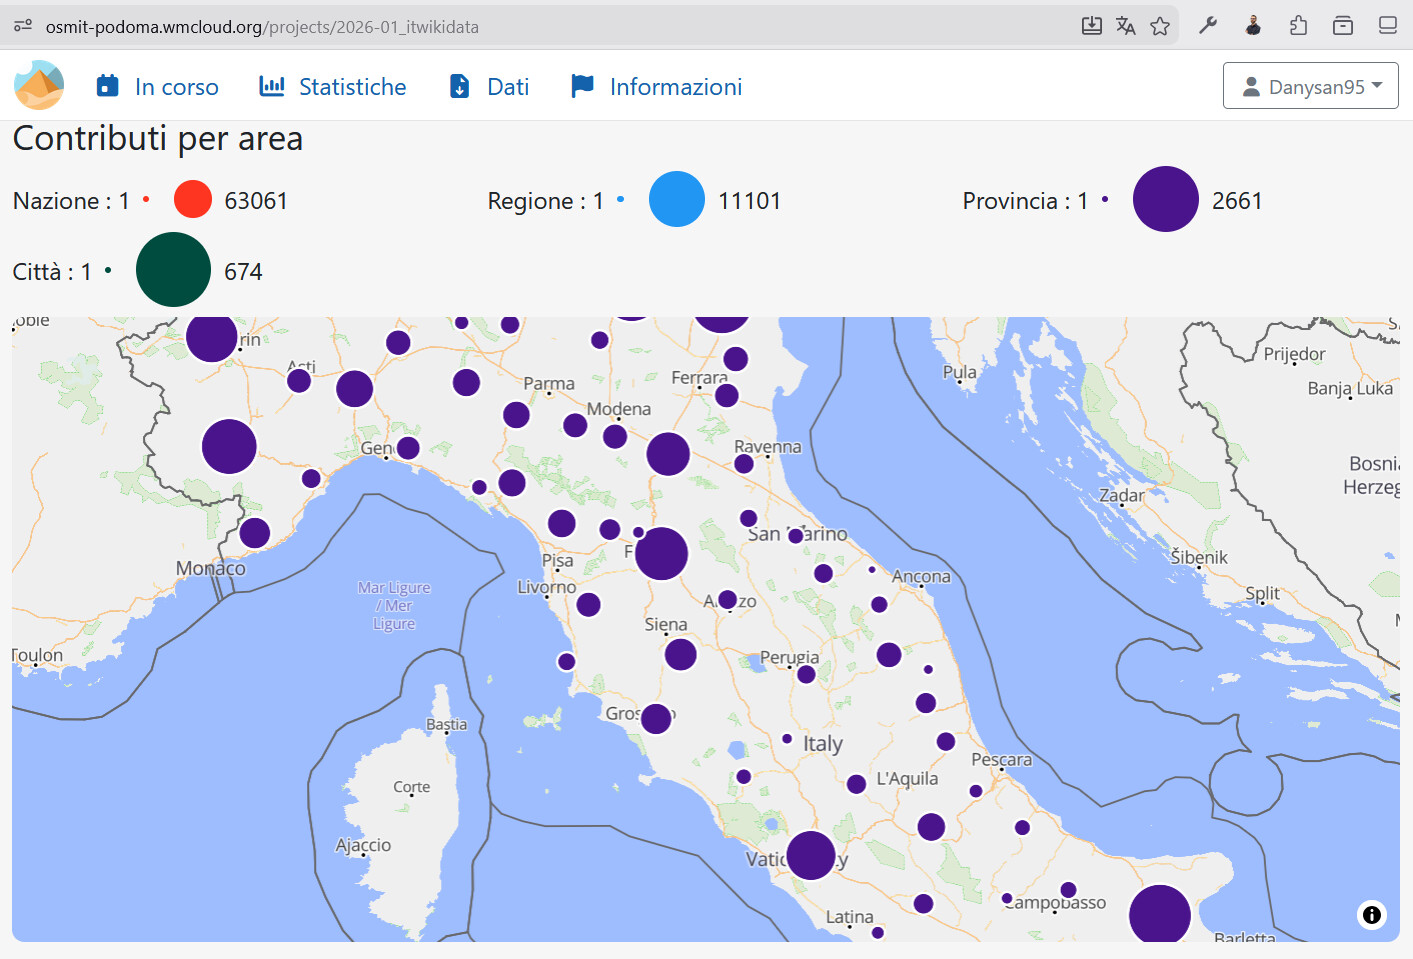Screen dimensions: 1413x959
Task: Open the browser extensions puzzle icon
Action: pos(1298,26)
